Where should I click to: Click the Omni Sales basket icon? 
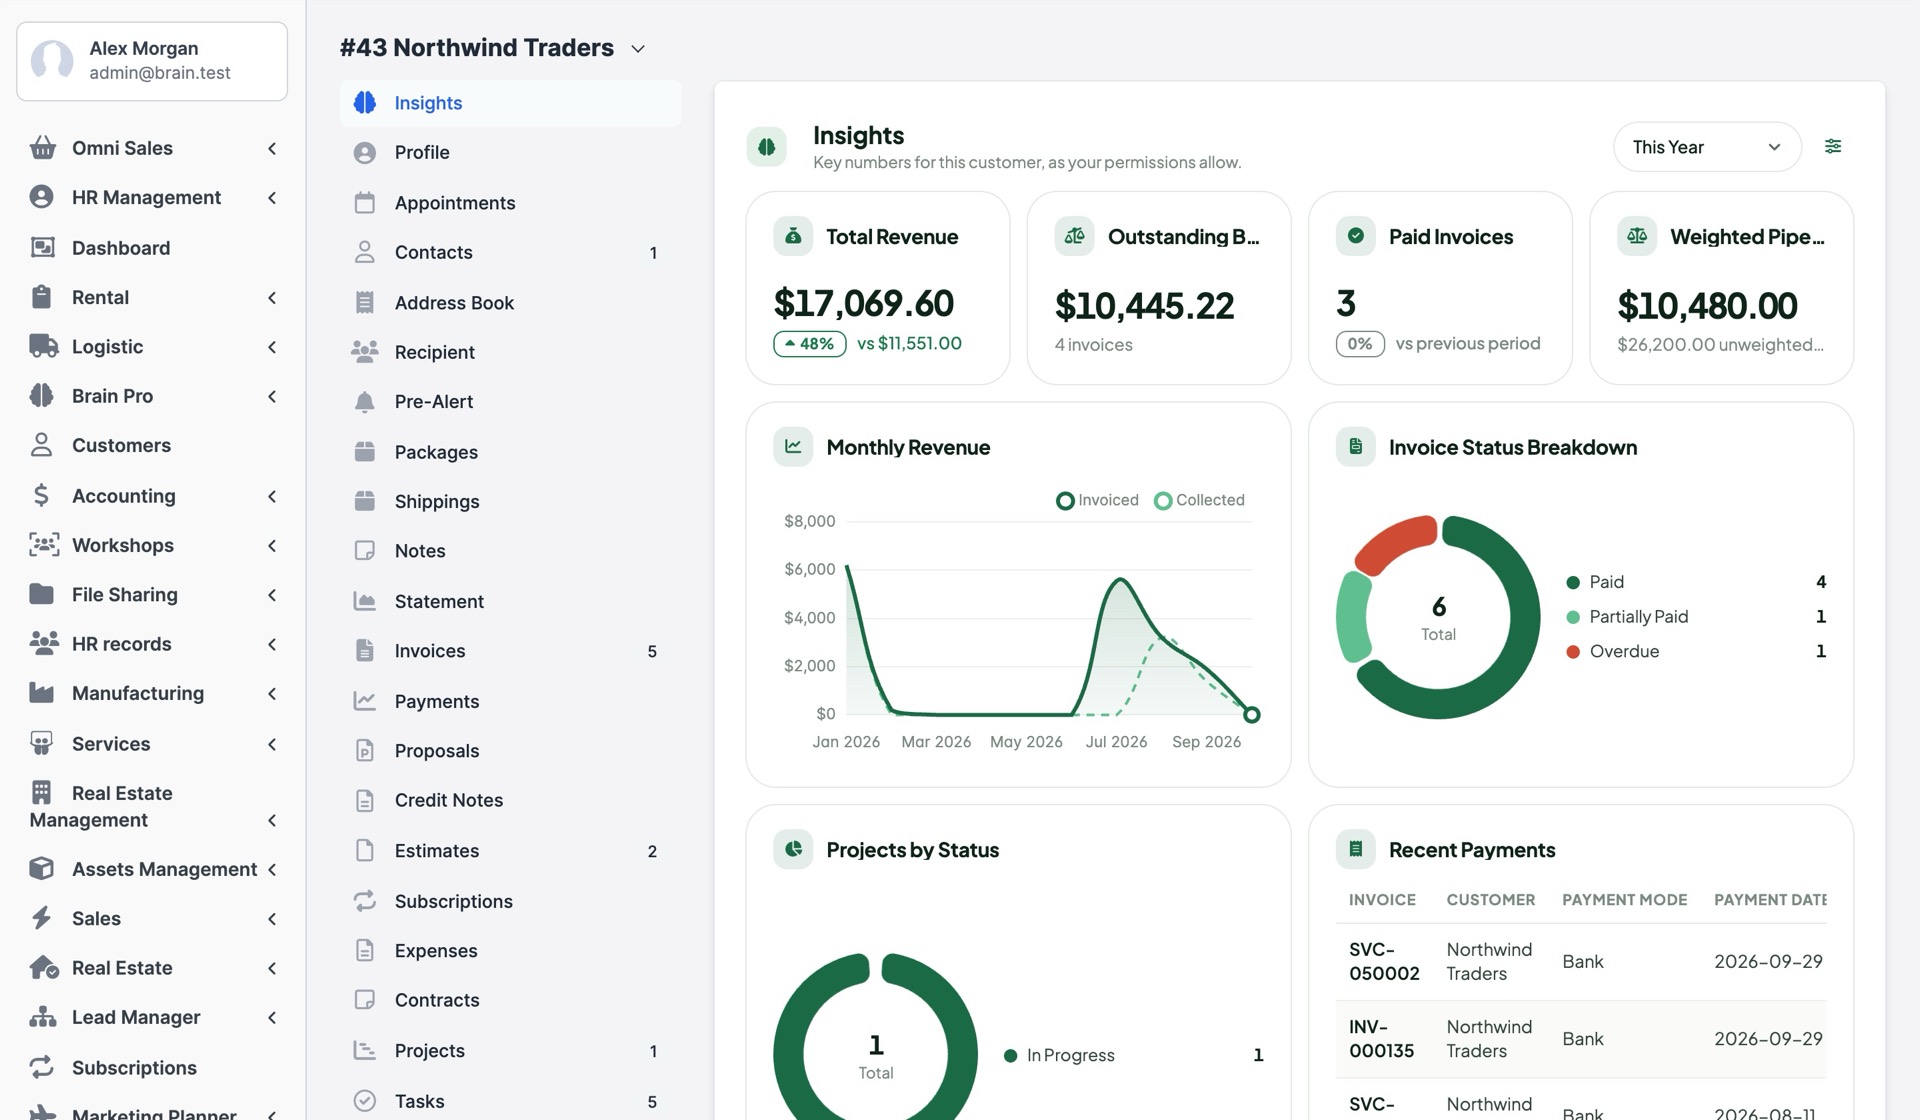42,148
